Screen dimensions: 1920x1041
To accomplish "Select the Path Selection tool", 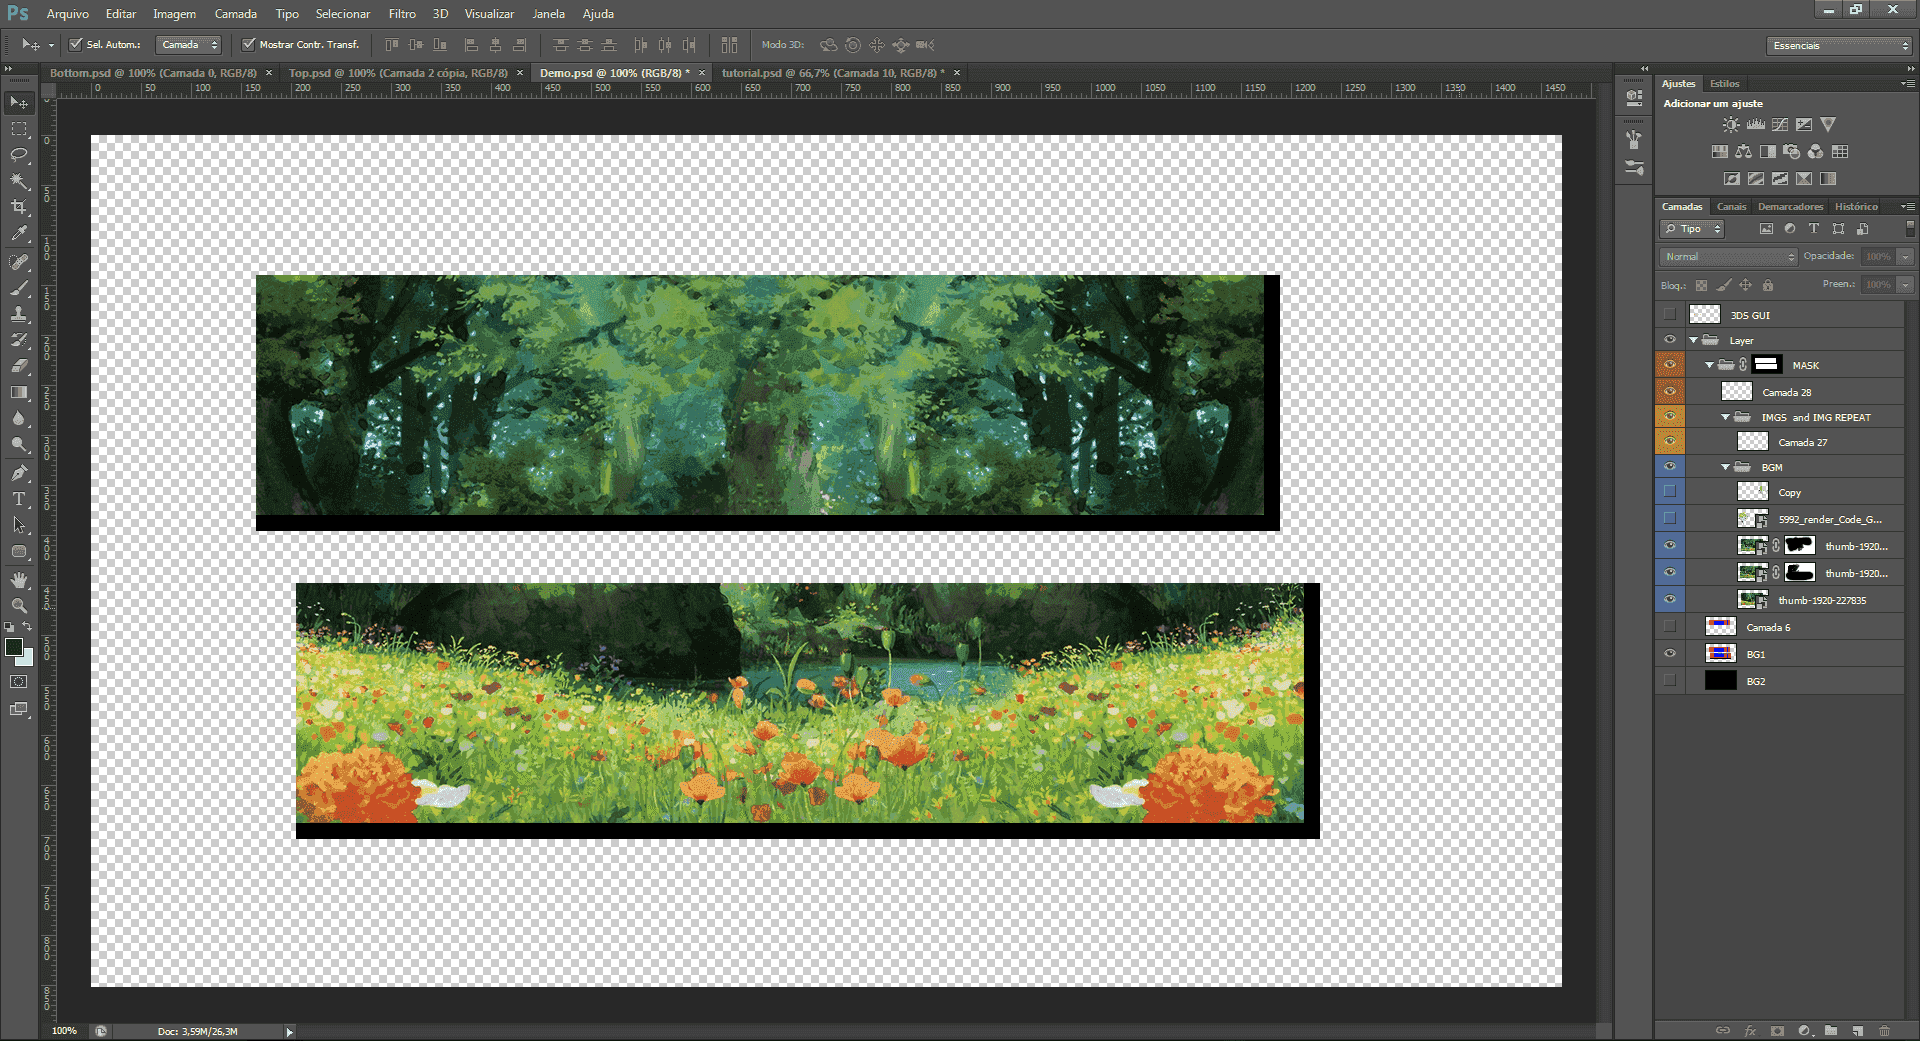I will pos(19,525).
